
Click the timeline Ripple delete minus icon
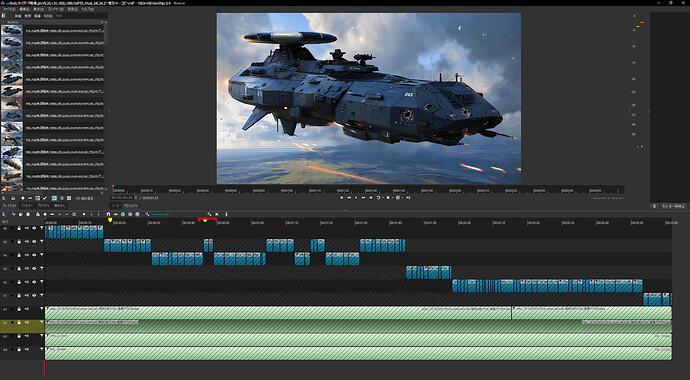[52, 214]
